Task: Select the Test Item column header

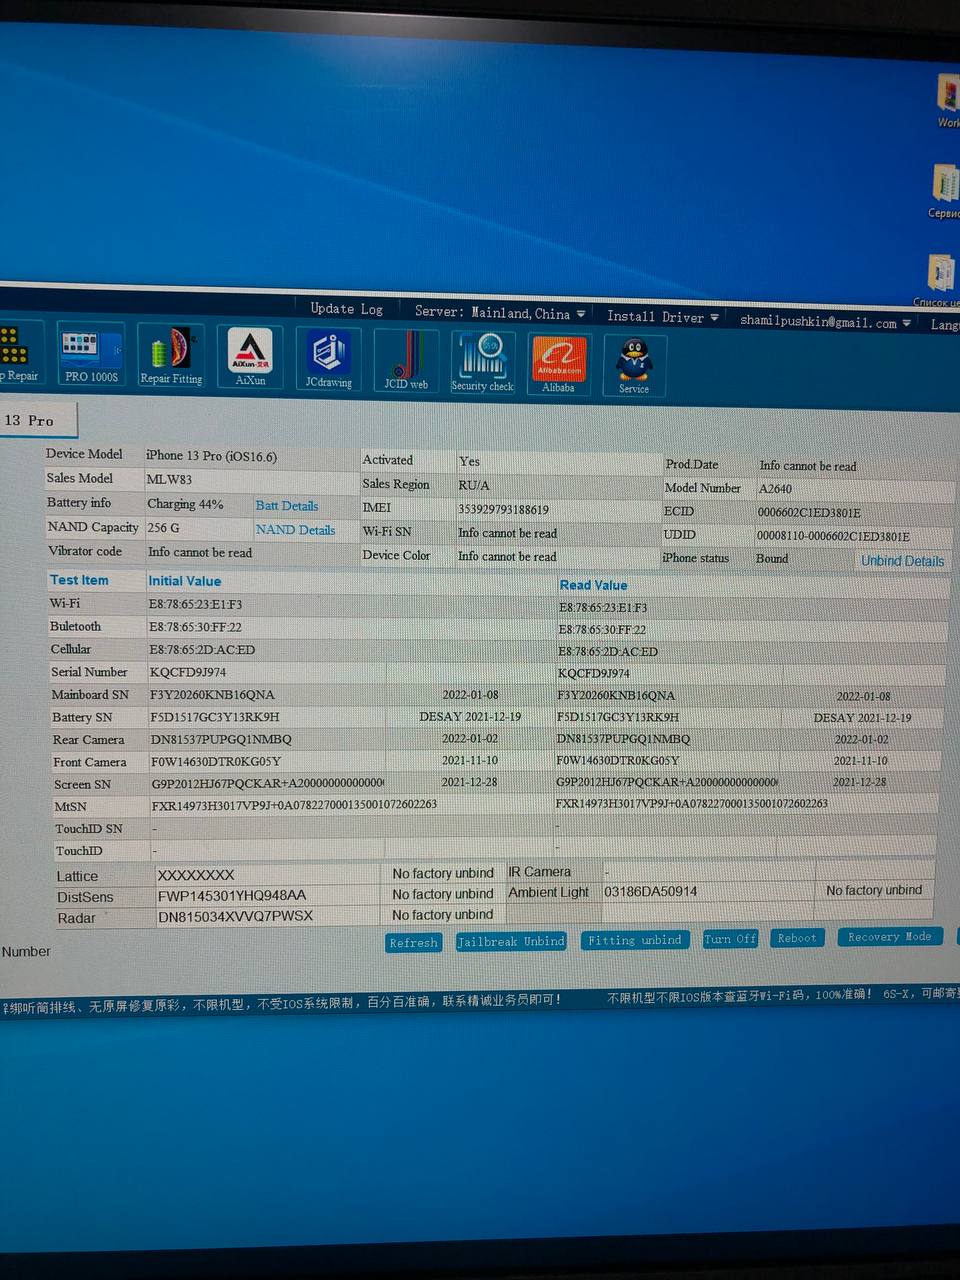Action: click(x=79, y=580)
